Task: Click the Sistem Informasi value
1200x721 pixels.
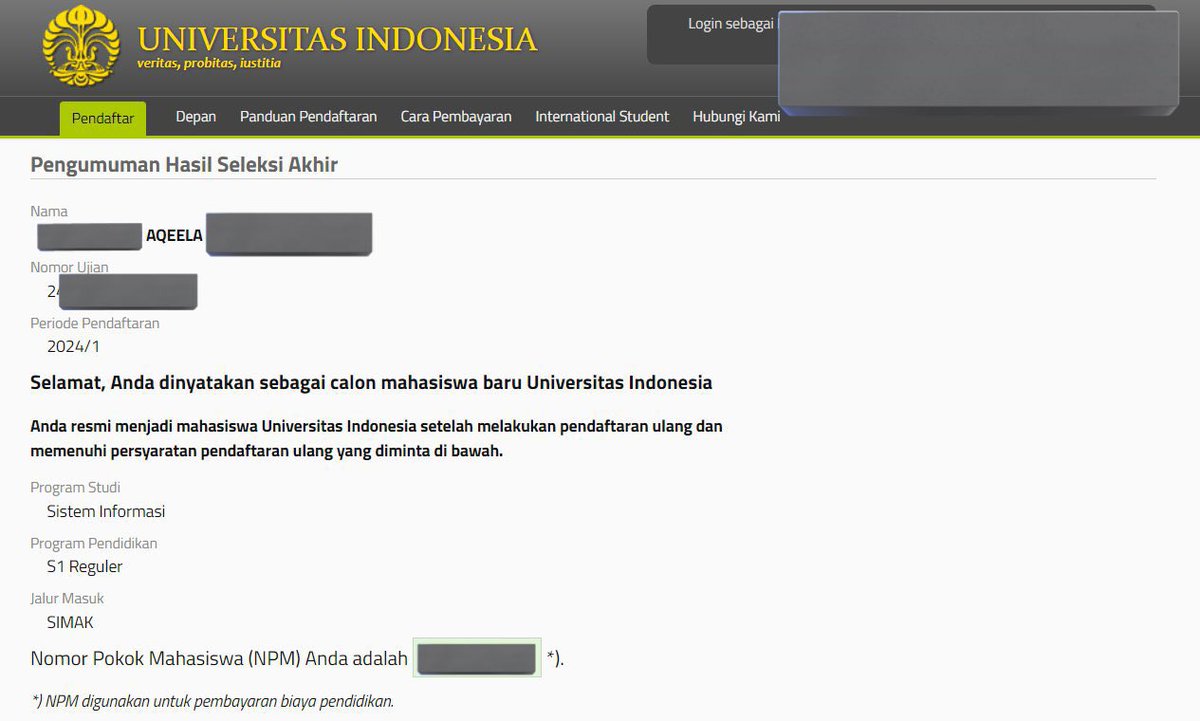Action: (106, 511)
